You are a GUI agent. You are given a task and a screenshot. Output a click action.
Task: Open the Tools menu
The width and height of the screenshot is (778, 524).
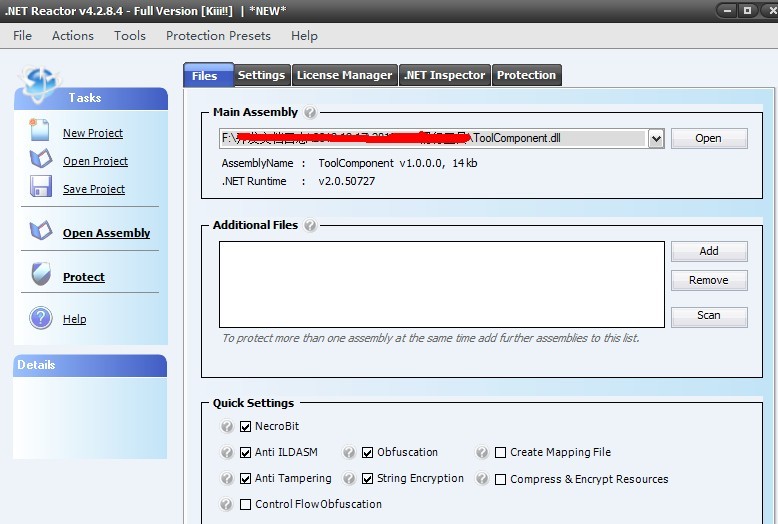pos(130,36)
